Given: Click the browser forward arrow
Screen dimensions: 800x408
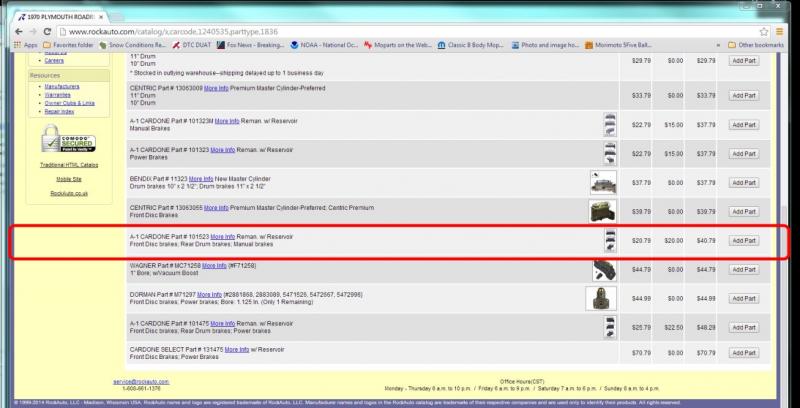Looking at the screenshot, I should pyautogui.click(x=33, y=32).
